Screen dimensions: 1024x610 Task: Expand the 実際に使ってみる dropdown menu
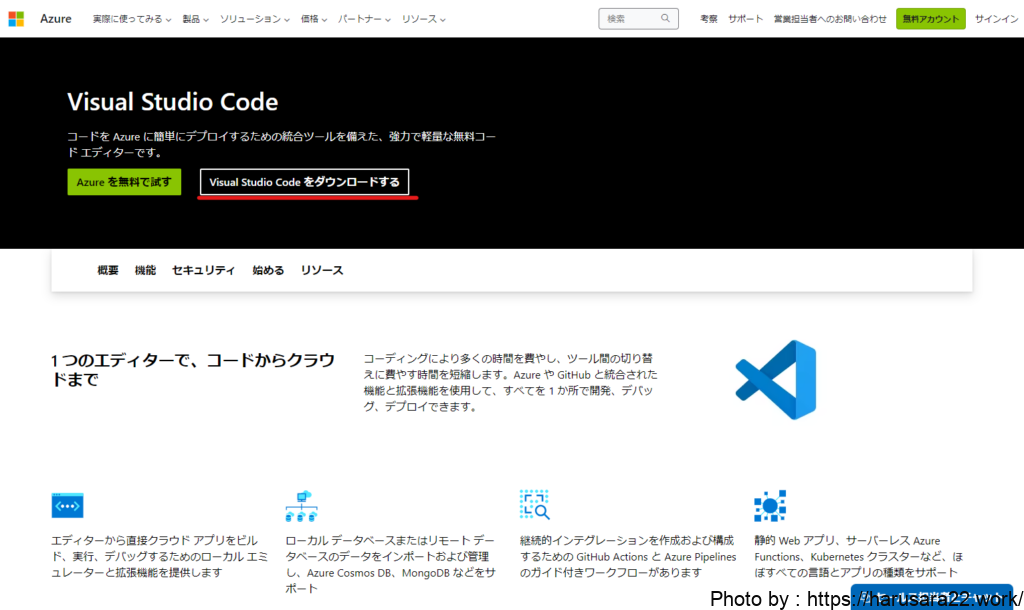point(131,19)
